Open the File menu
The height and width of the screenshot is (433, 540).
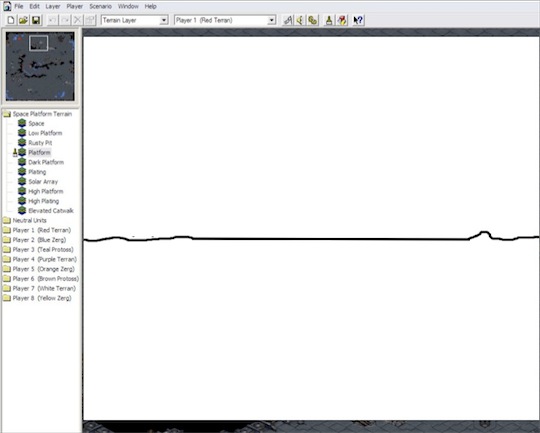click(19, 6)
